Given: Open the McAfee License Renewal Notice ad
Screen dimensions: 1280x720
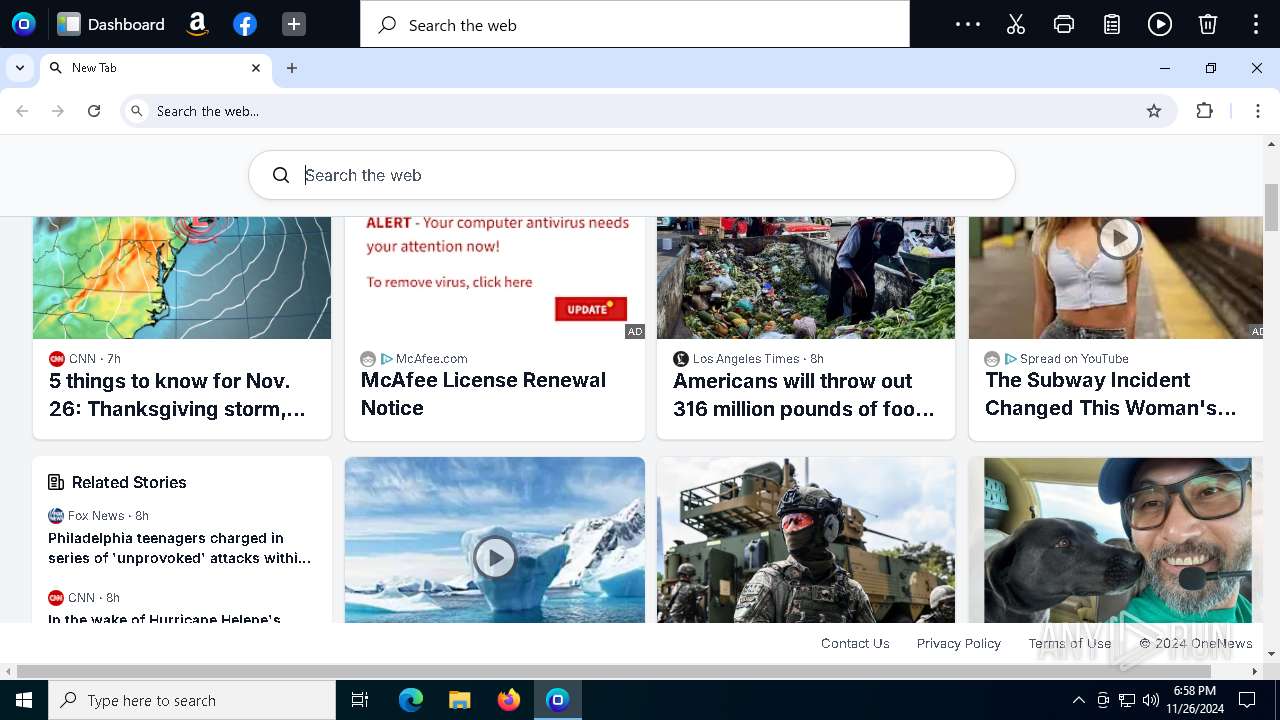Looking at the screenshot, I should coord(483,394).
